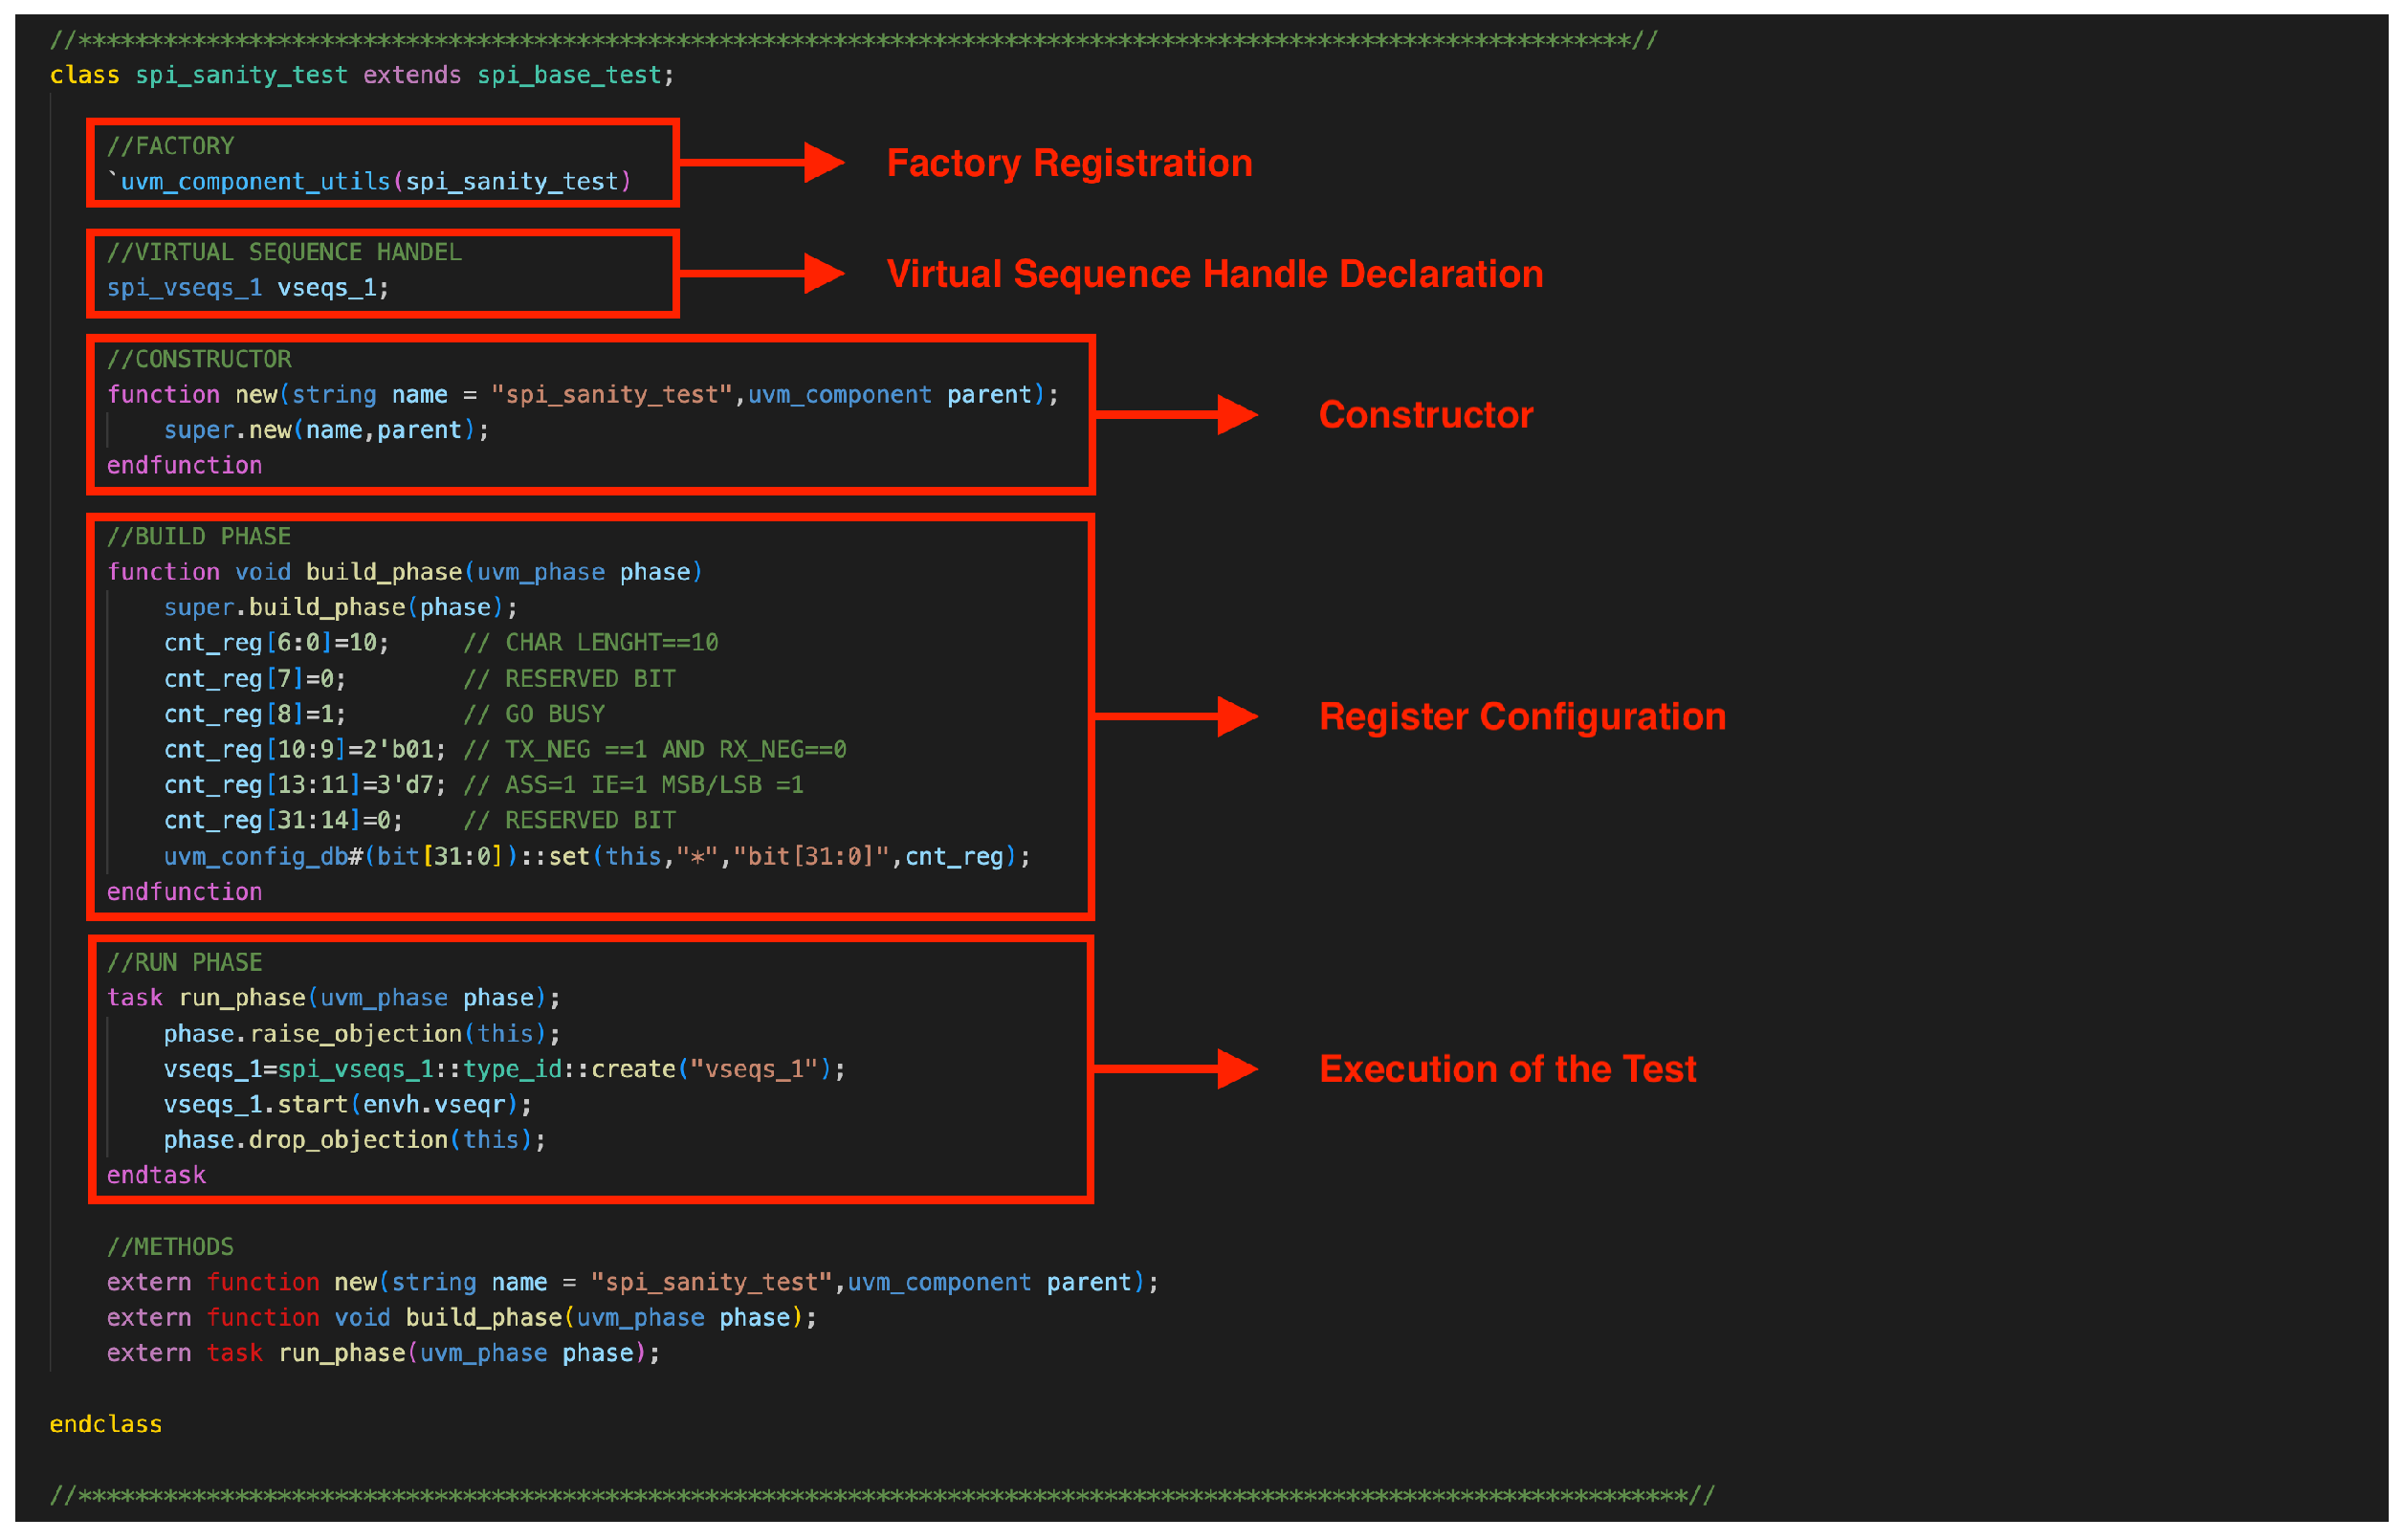Screen dimensions: 2404x1540
Task: Click the Execution of the Test label
Action: pos(1507,1069)
